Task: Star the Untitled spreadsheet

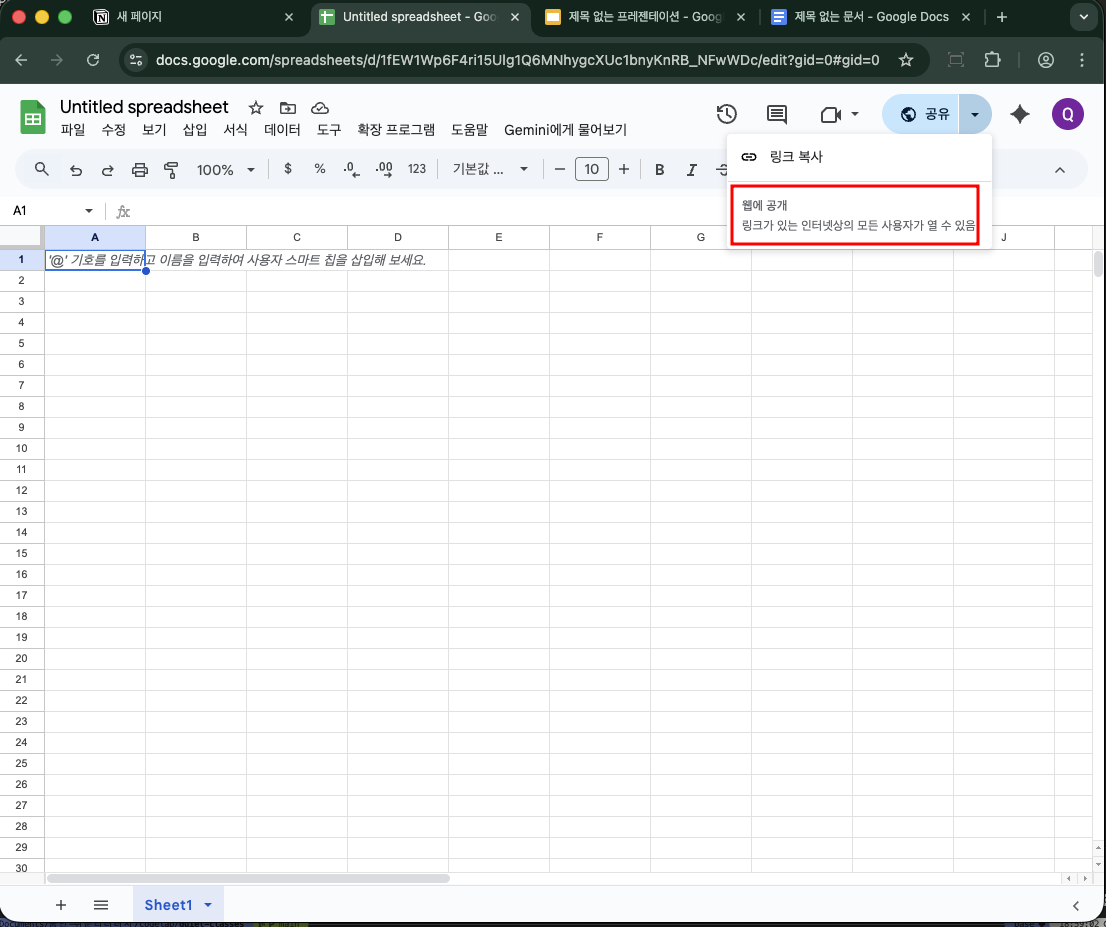Action: click(x=256, y=108)
